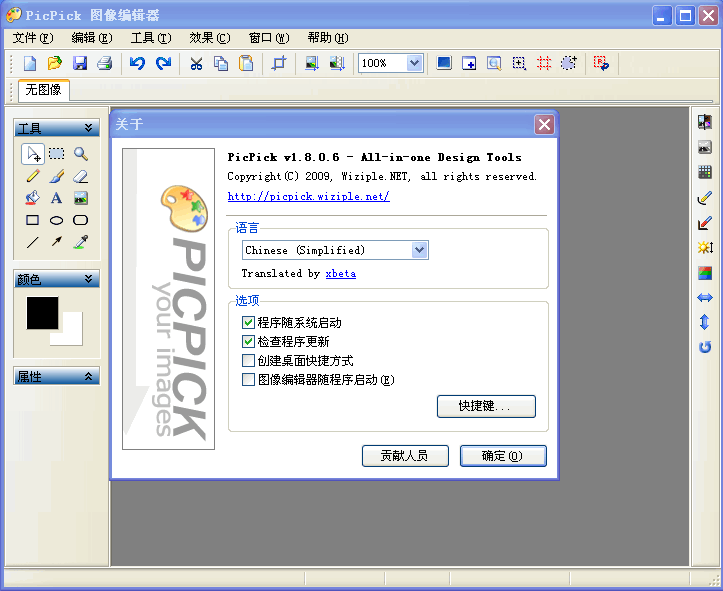Viewport: 723px width, 591px height.
Task: Open the 效果(C) menu
Action: pos(210,38)
